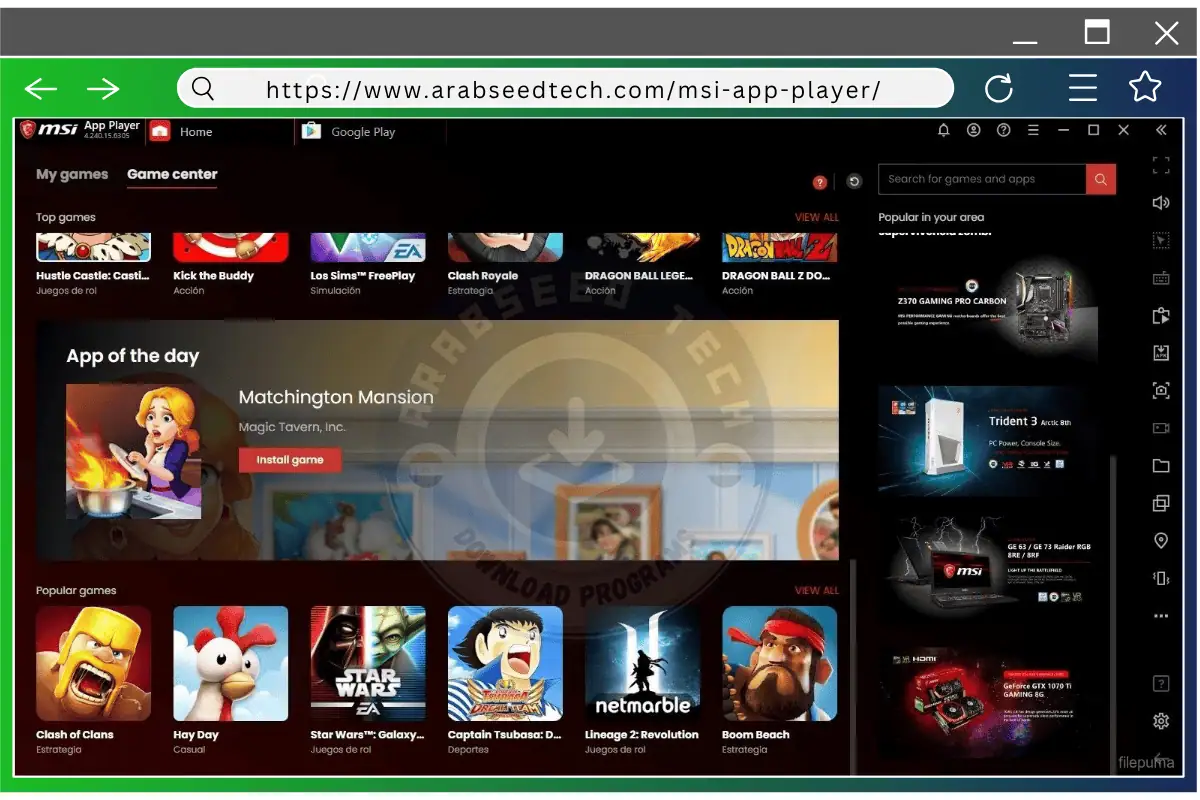
Task: Switch to the My games tab
Action: coord(71,175)
